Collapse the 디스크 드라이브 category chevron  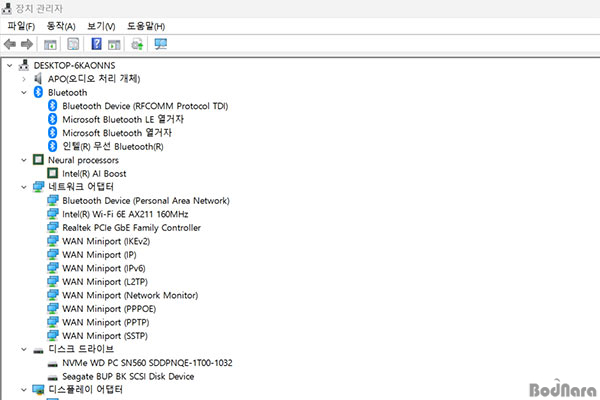24,349
